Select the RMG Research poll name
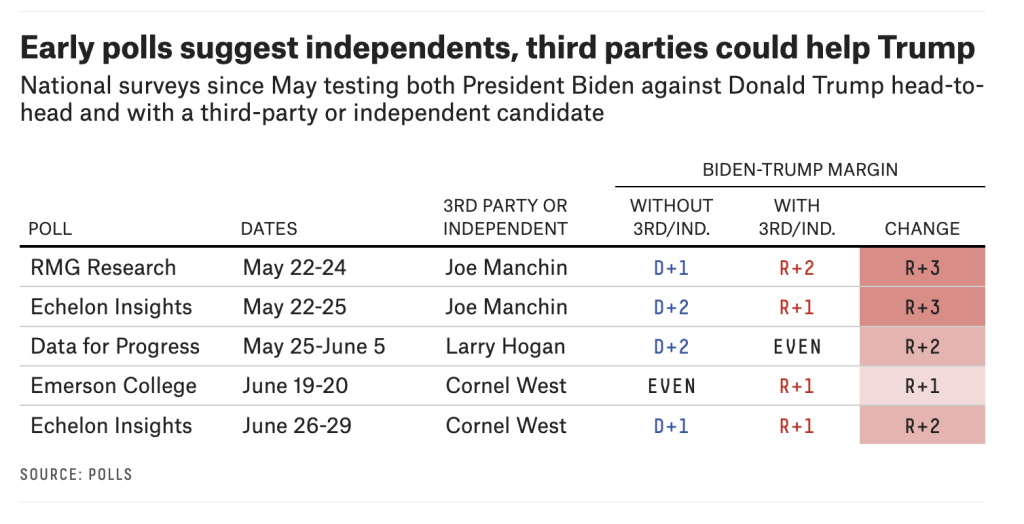Viewport: 1024px width, 524px height. coord(103,268)
